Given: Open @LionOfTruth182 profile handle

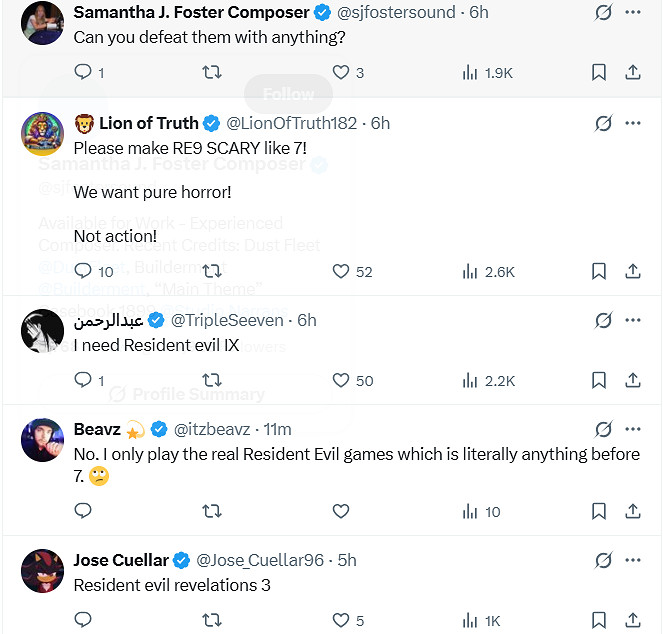Looking at the screenshot, I should coord(291,123).
